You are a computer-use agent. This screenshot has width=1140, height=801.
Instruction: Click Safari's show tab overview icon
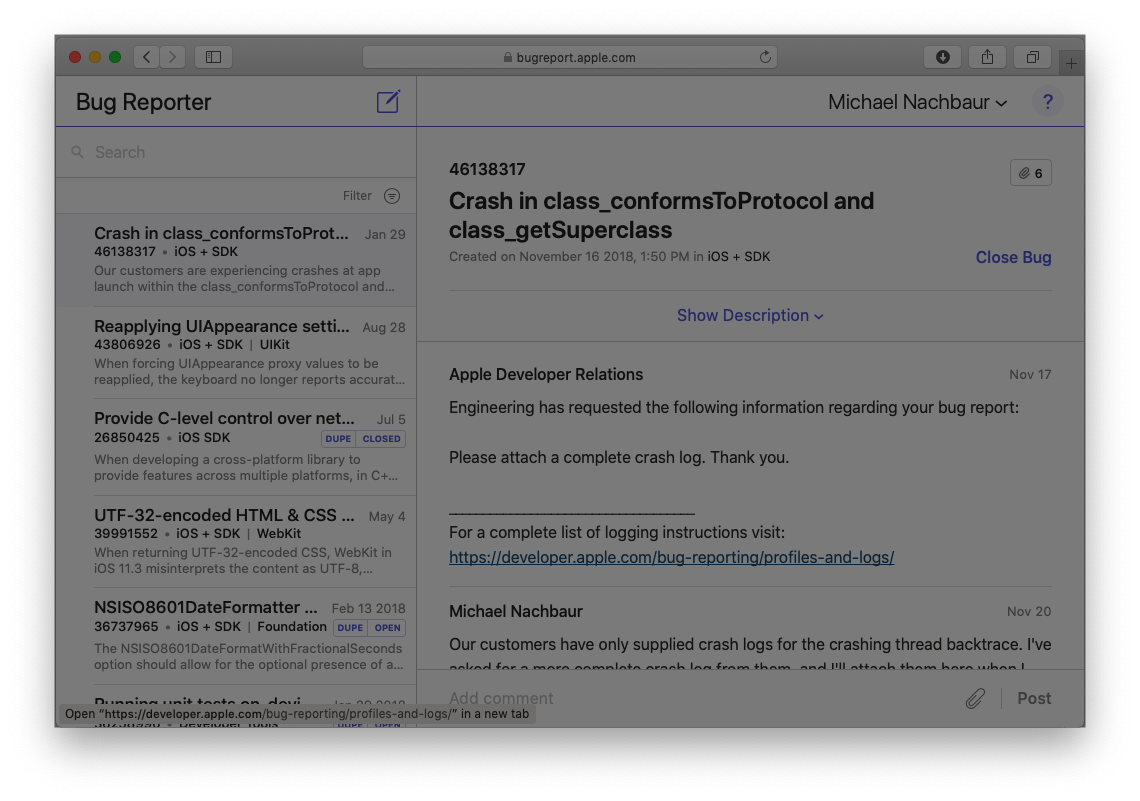click(1032, 57)
